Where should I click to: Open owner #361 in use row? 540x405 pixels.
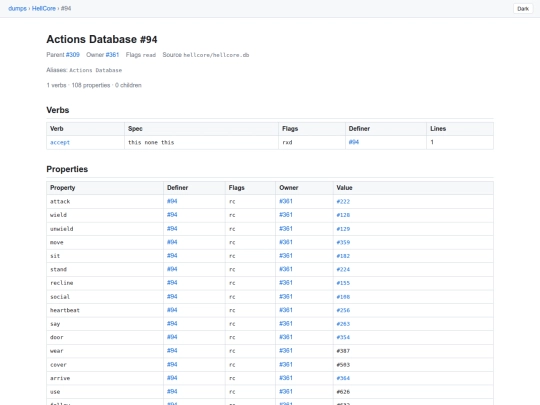tap(286, 391)
